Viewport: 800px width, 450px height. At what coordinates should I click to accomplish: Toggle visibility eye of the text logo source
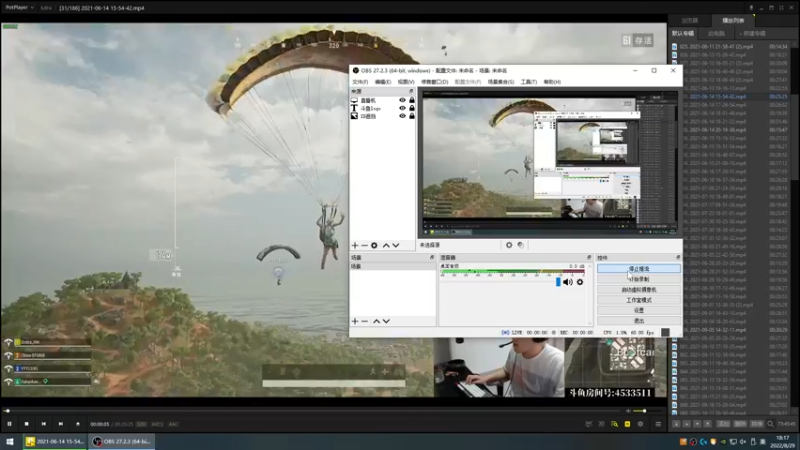click(x=403, y=108)
